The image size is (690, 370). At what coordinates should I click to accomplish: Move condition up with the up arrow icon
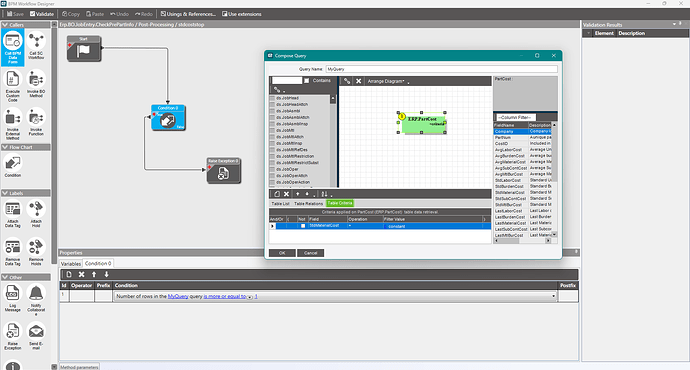click(94, 274)
